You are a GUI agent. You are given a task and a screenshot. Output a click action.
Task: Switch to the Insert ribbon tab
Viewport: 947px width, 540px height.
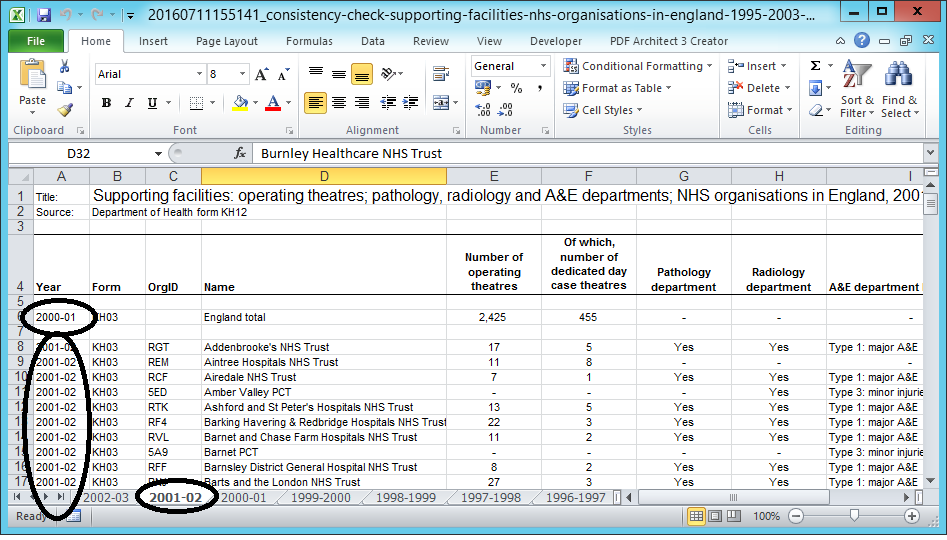(153, 41)
